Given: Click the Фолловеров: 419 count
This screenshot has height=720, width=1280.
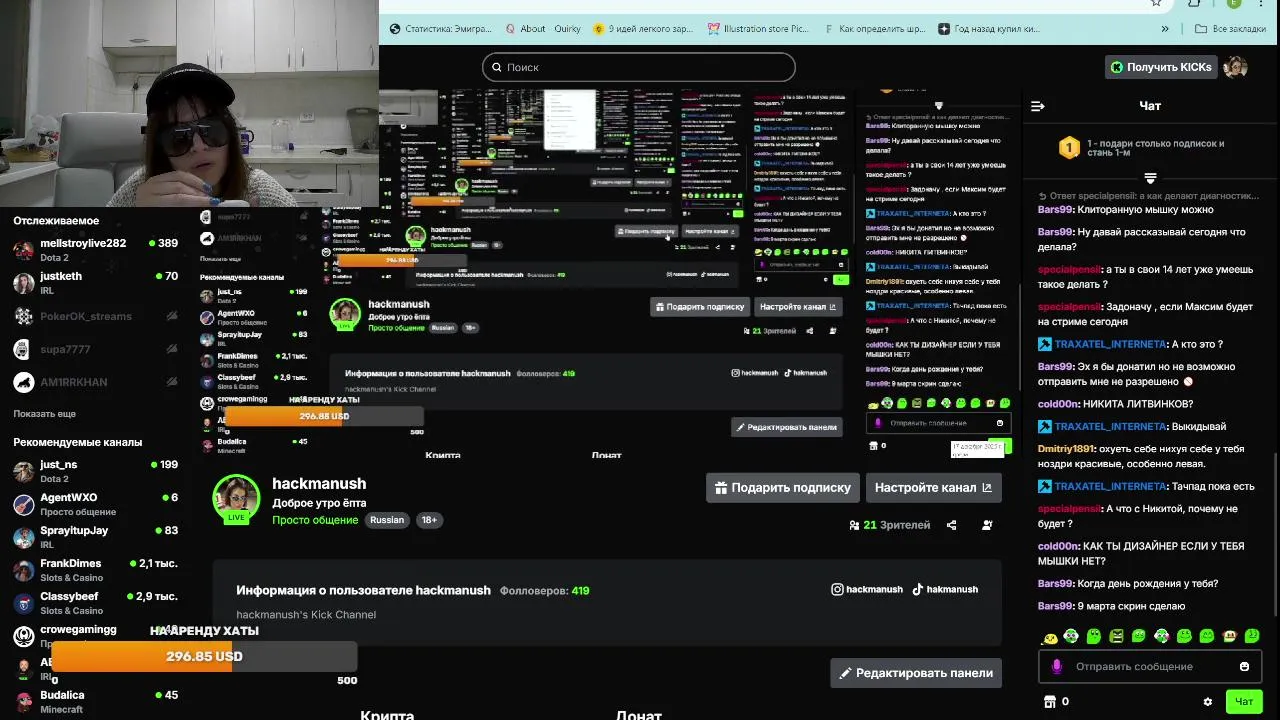Looking at the screenshot, I should pyautogui.click(x=544, y=591).
